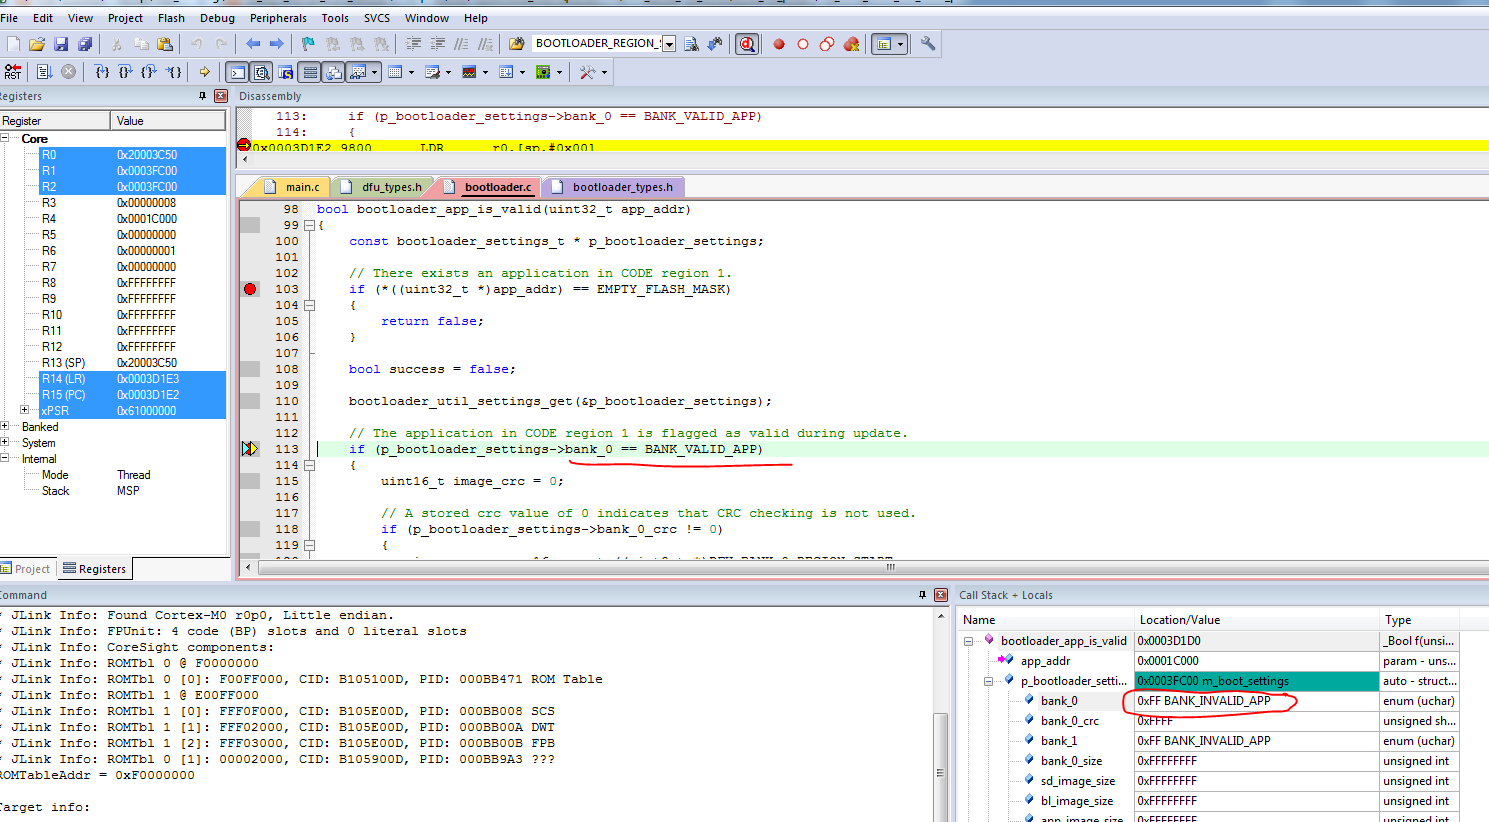Toggle the Registers Window button
Image resolution: width=1489 pixels, height=822 pixels.
[310, 72]
